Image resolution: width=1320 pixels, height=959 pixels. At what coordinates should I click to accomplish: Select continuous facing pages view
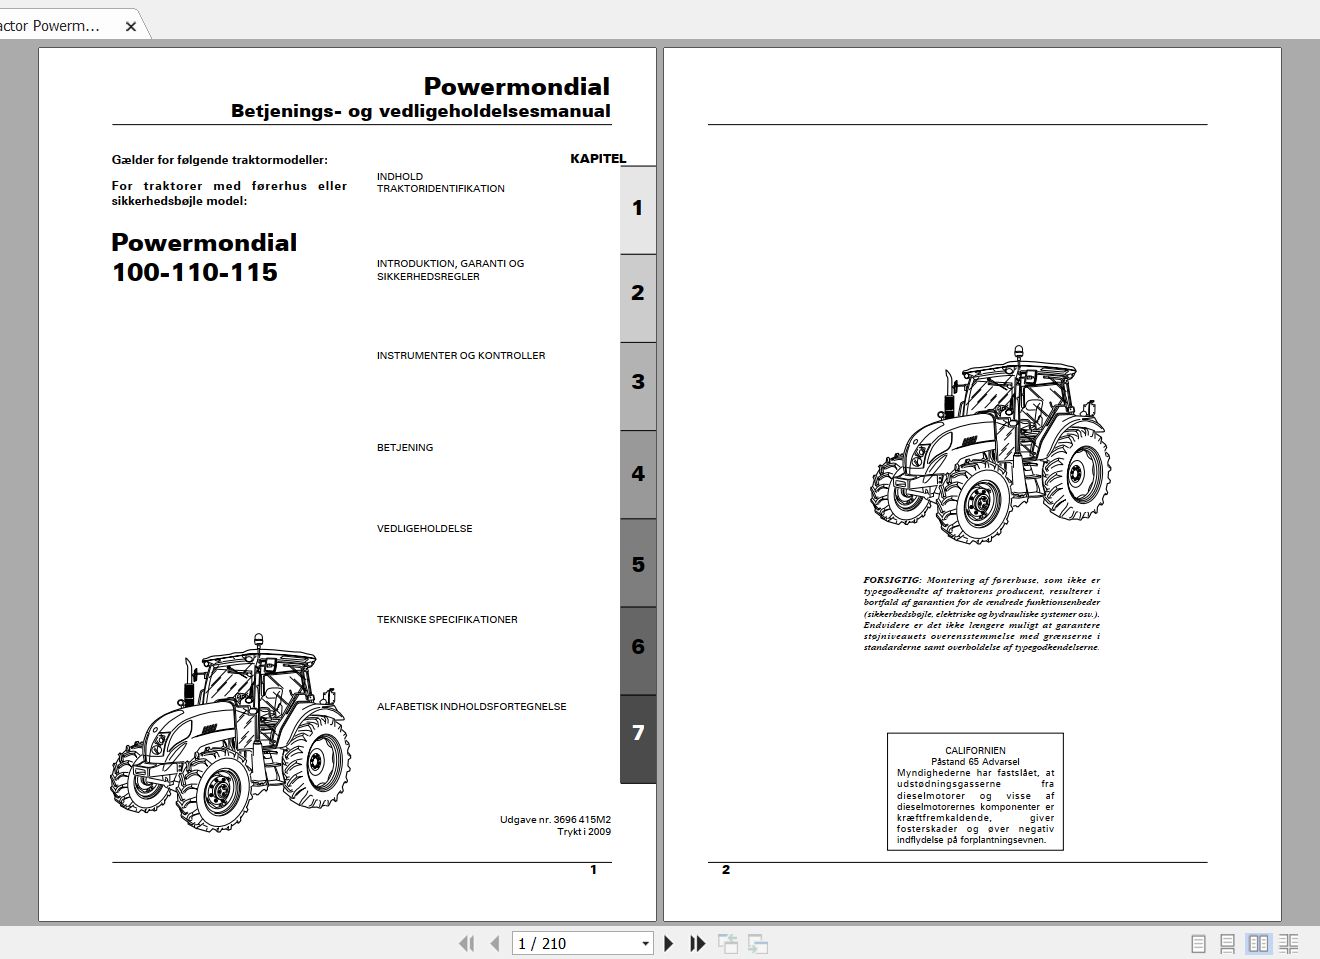coord(1289,943)
